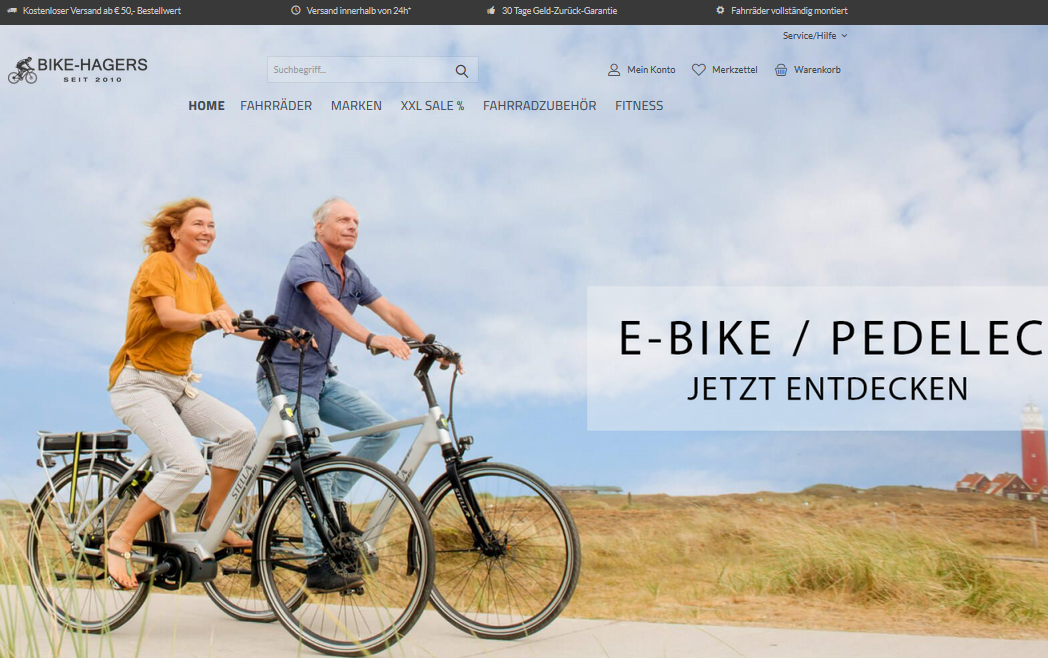Image resolution: width=1048 pixels, height=663 pixels.
Task: Click the truck icon for Kostenloser Versand
Action: pos(12,11)
